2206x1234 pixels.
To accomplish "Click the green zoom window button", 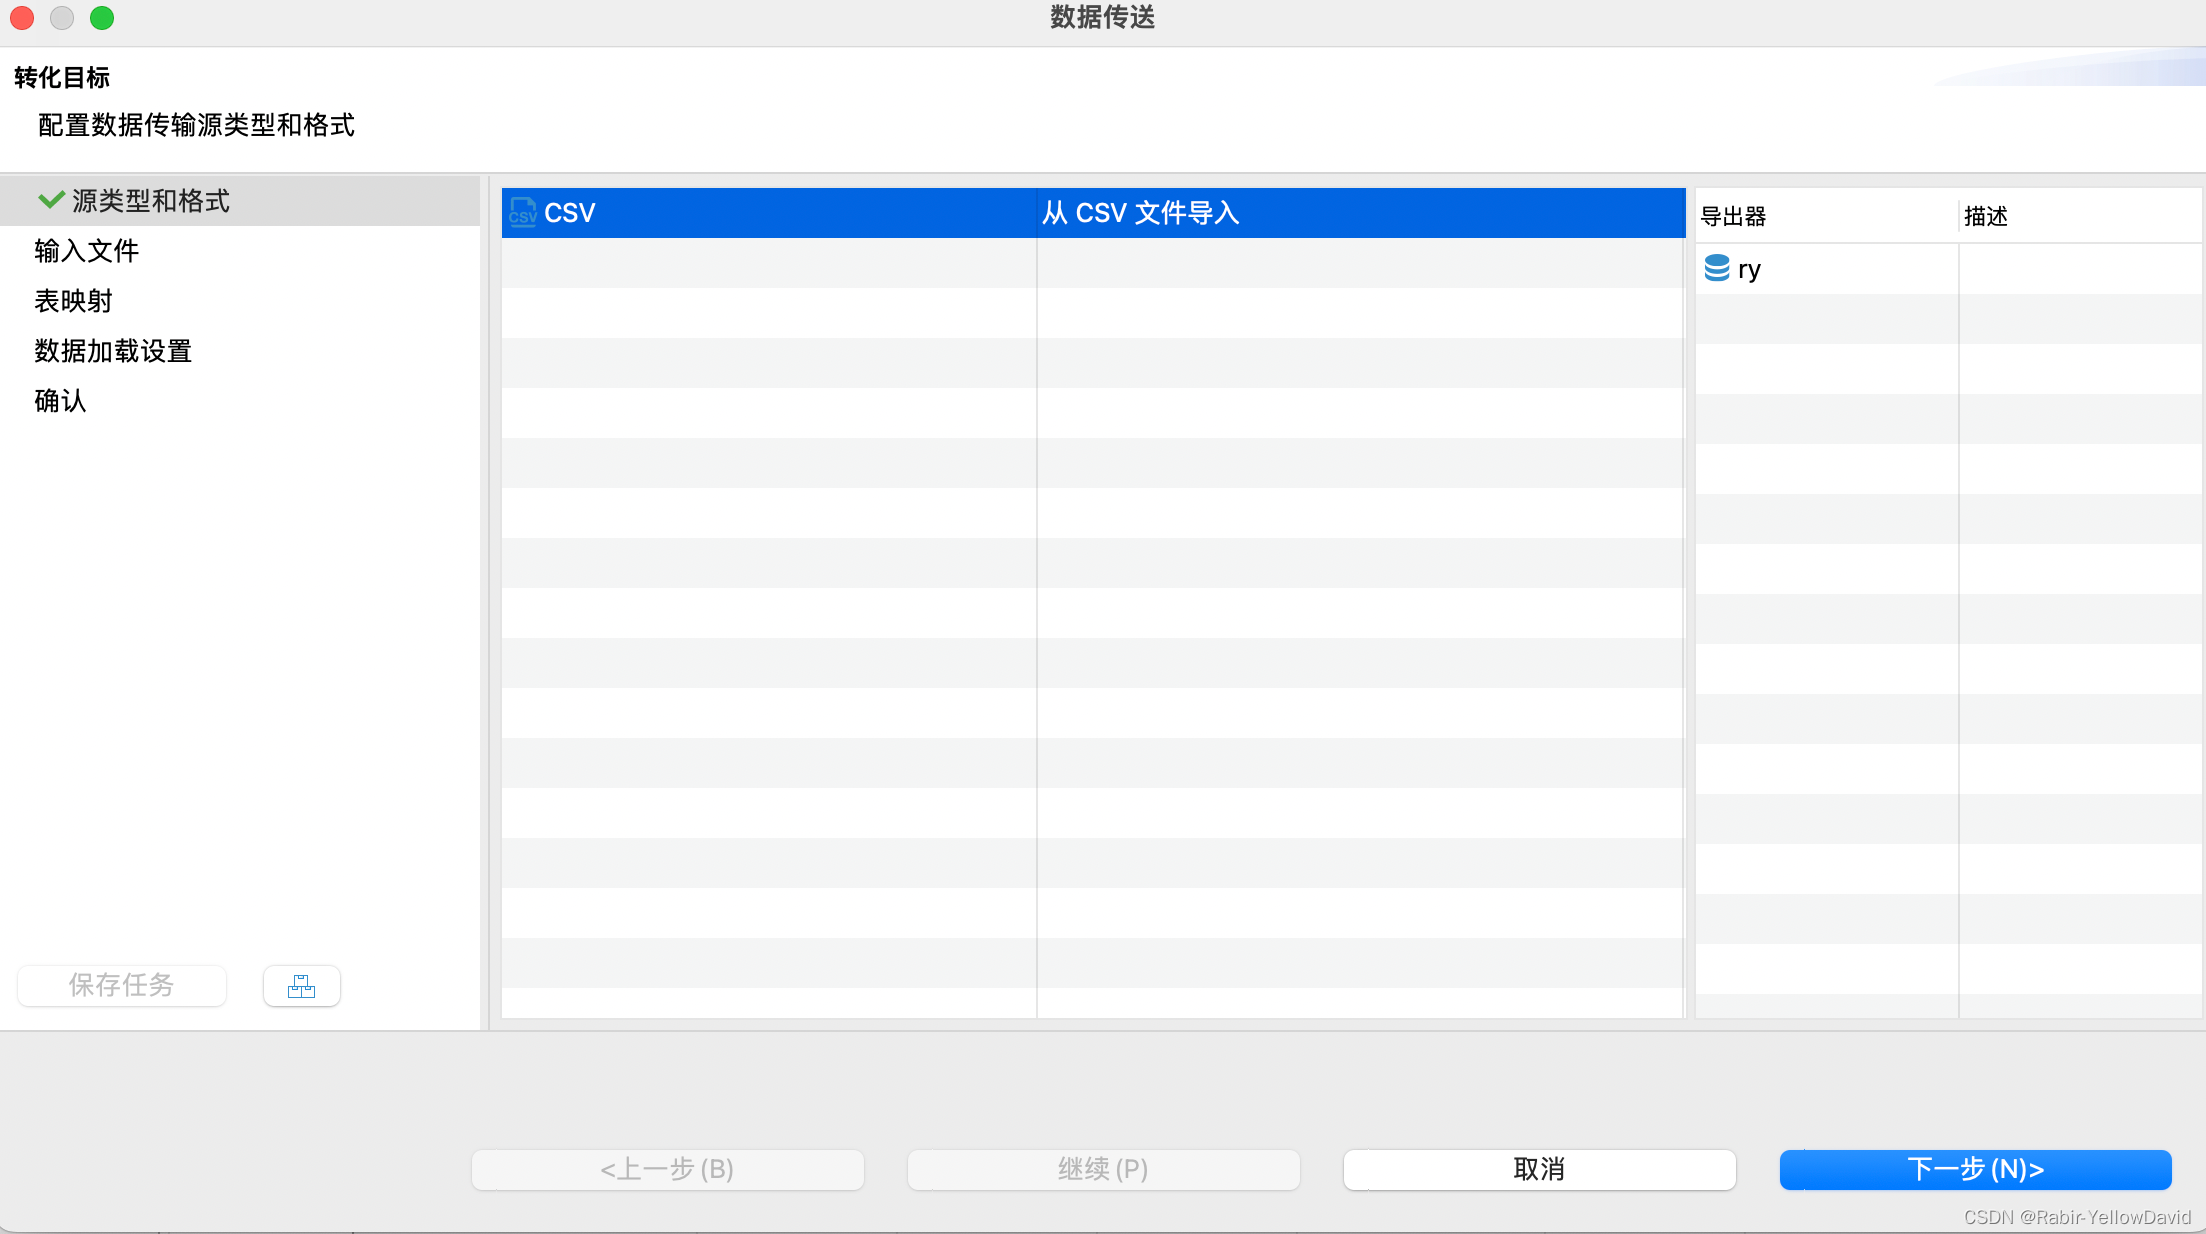I will [x=102, y=18].
